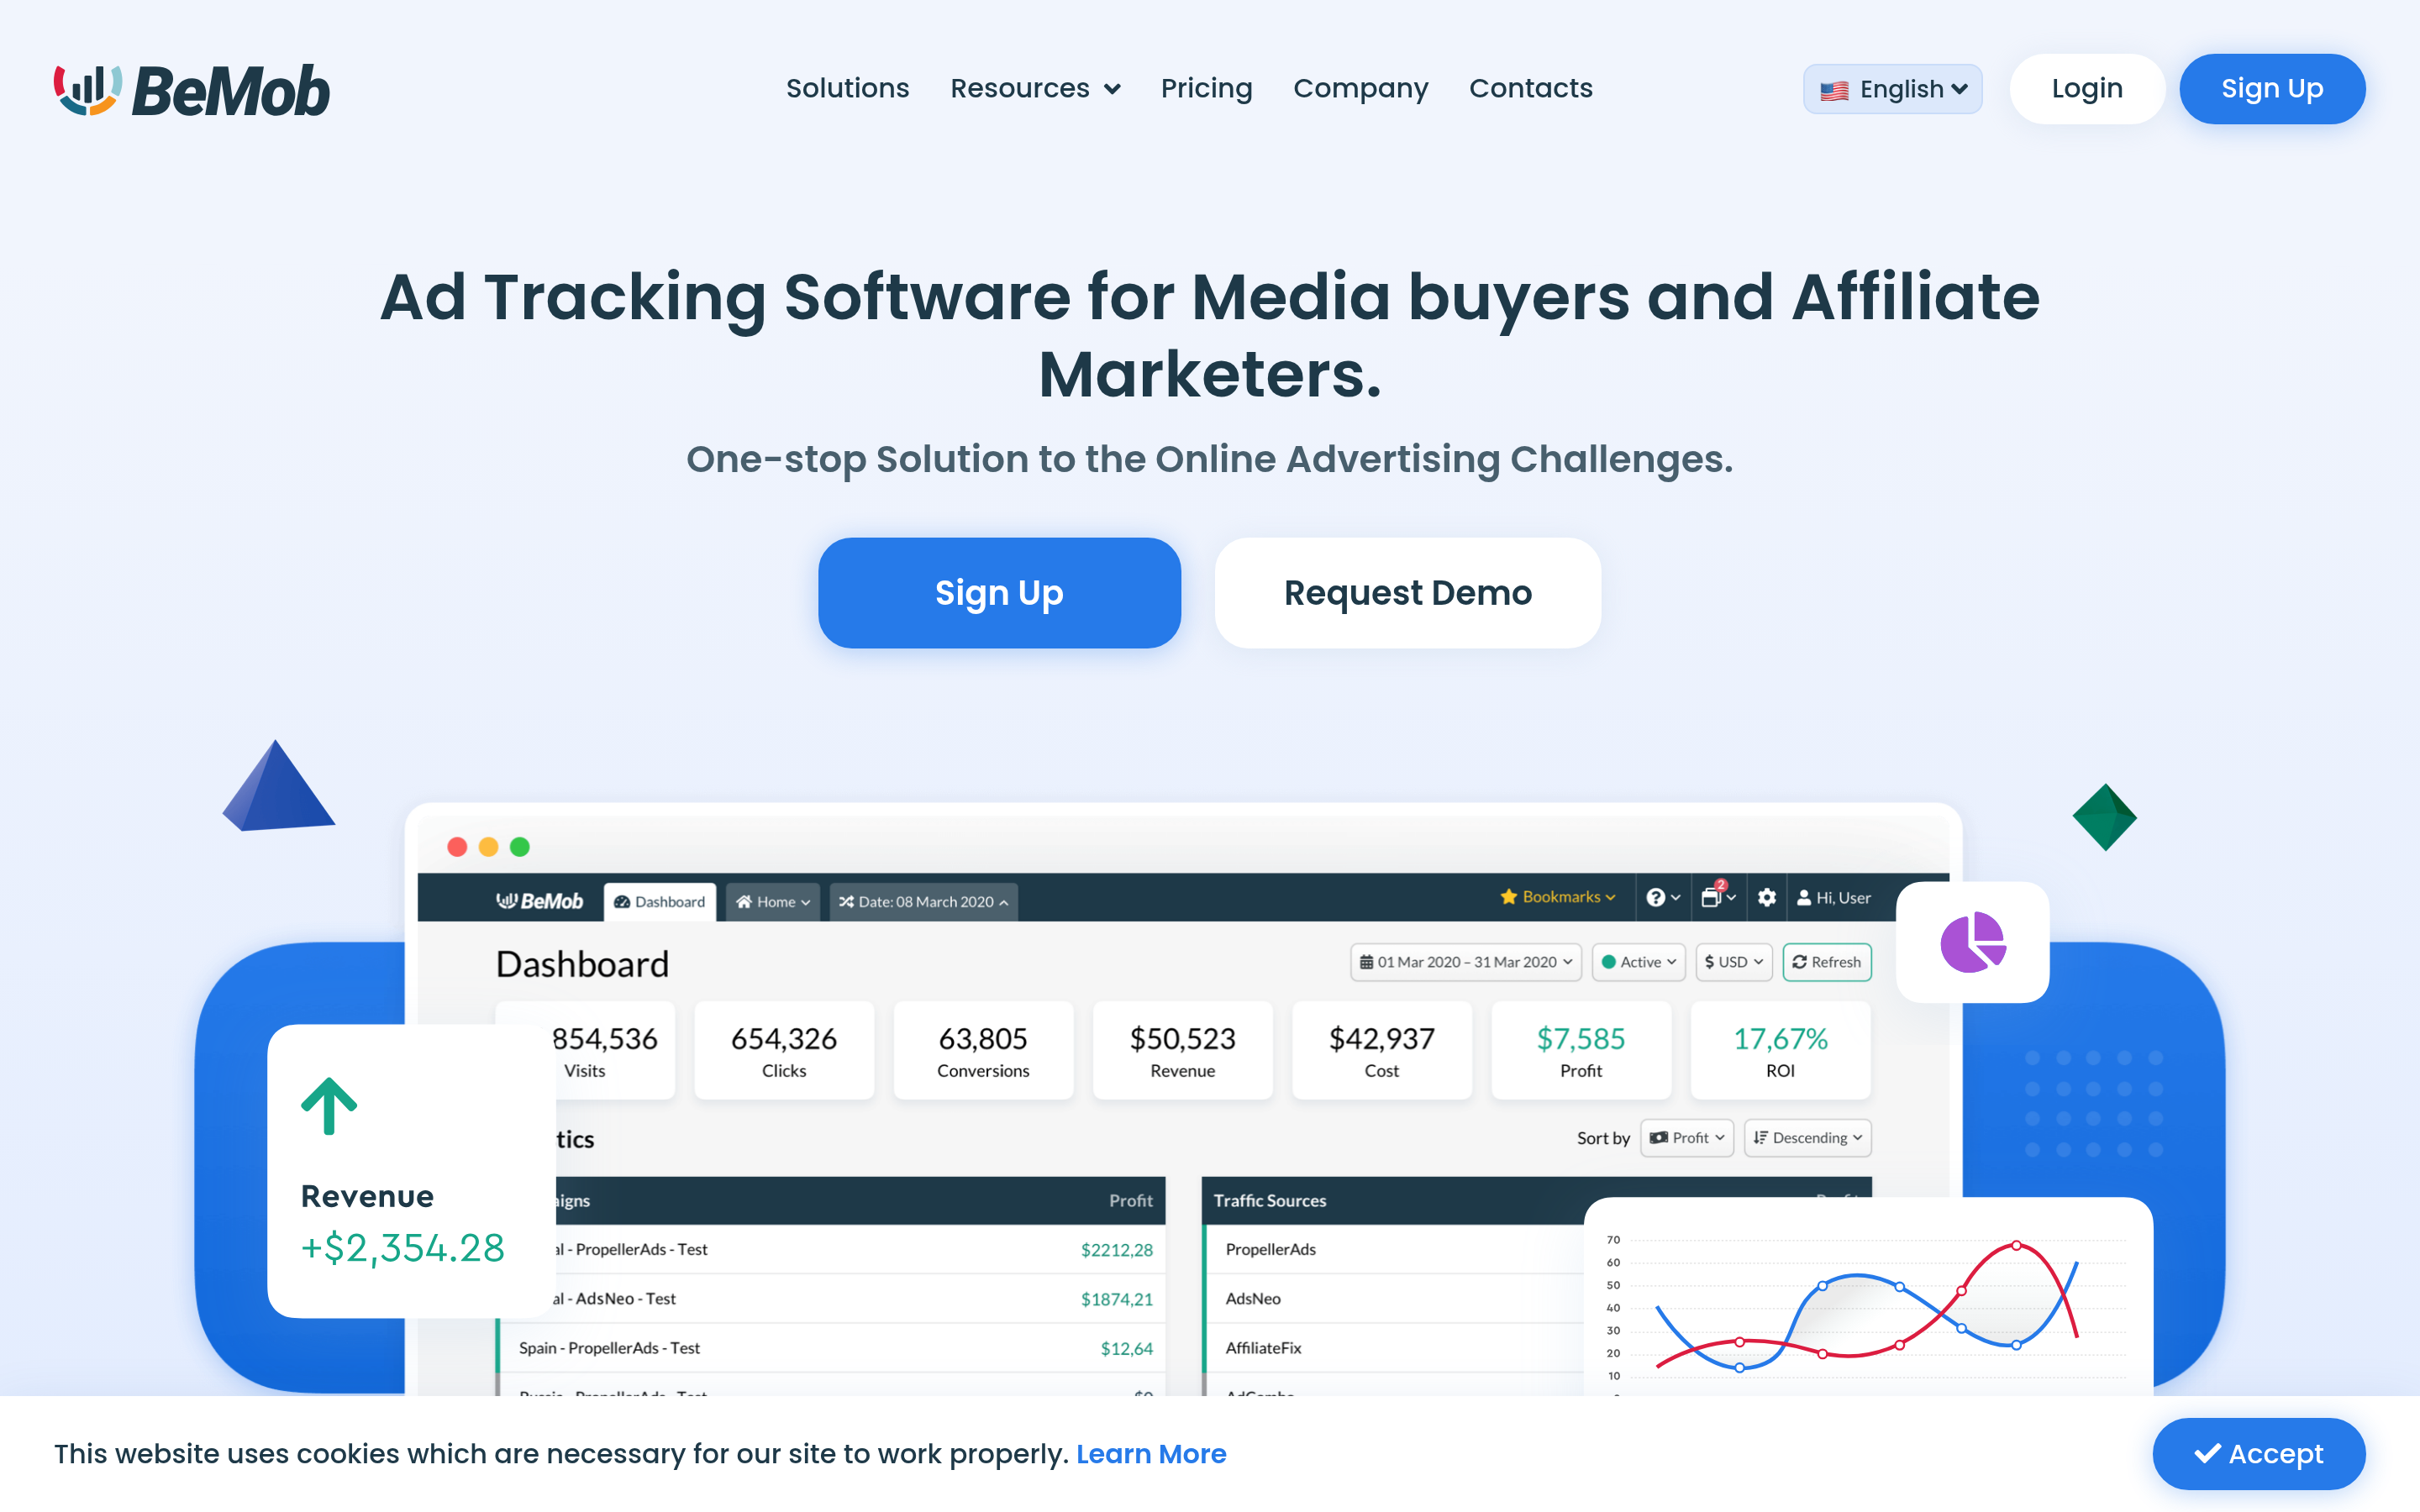Select Spain - PropellerAds - Test campaign row
The image size is (2420, 1512).
(x=831, y=1348)
